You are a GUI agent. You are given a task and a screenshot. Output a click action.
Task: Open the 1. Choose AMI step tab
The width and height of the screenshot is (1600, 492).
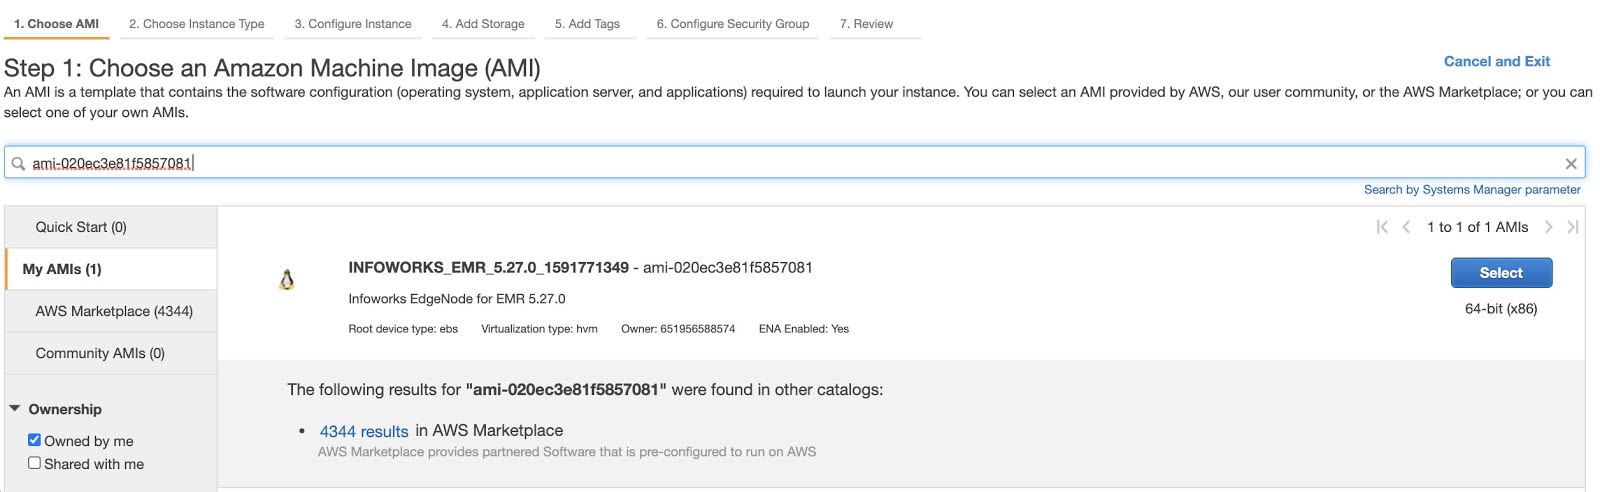pyautogui.click(x=56, y=24)
